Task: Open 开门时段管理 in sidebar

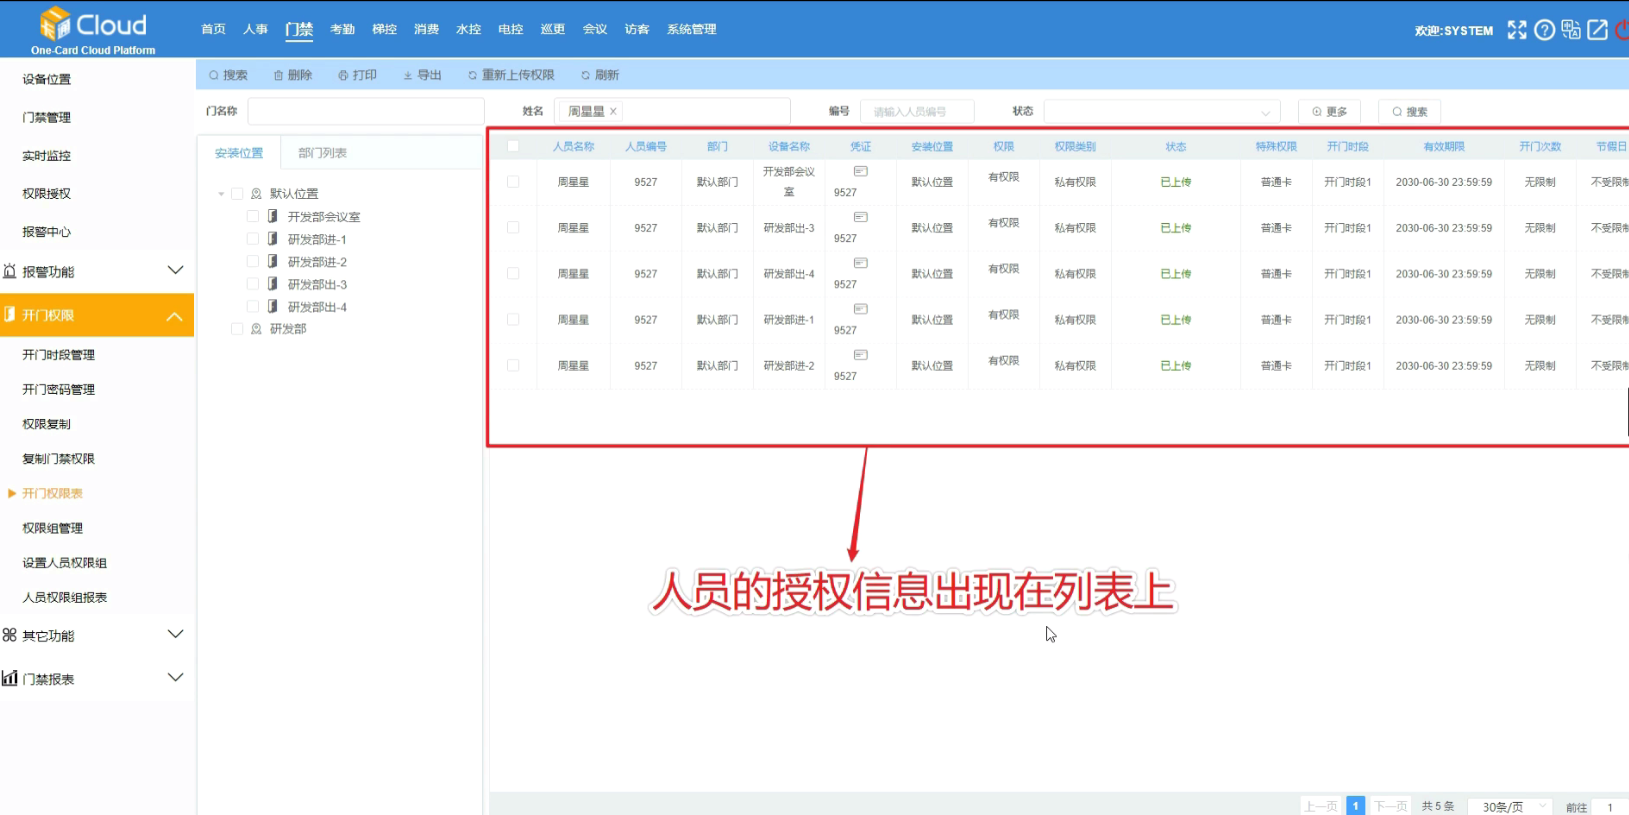Action: click(59, 355)
